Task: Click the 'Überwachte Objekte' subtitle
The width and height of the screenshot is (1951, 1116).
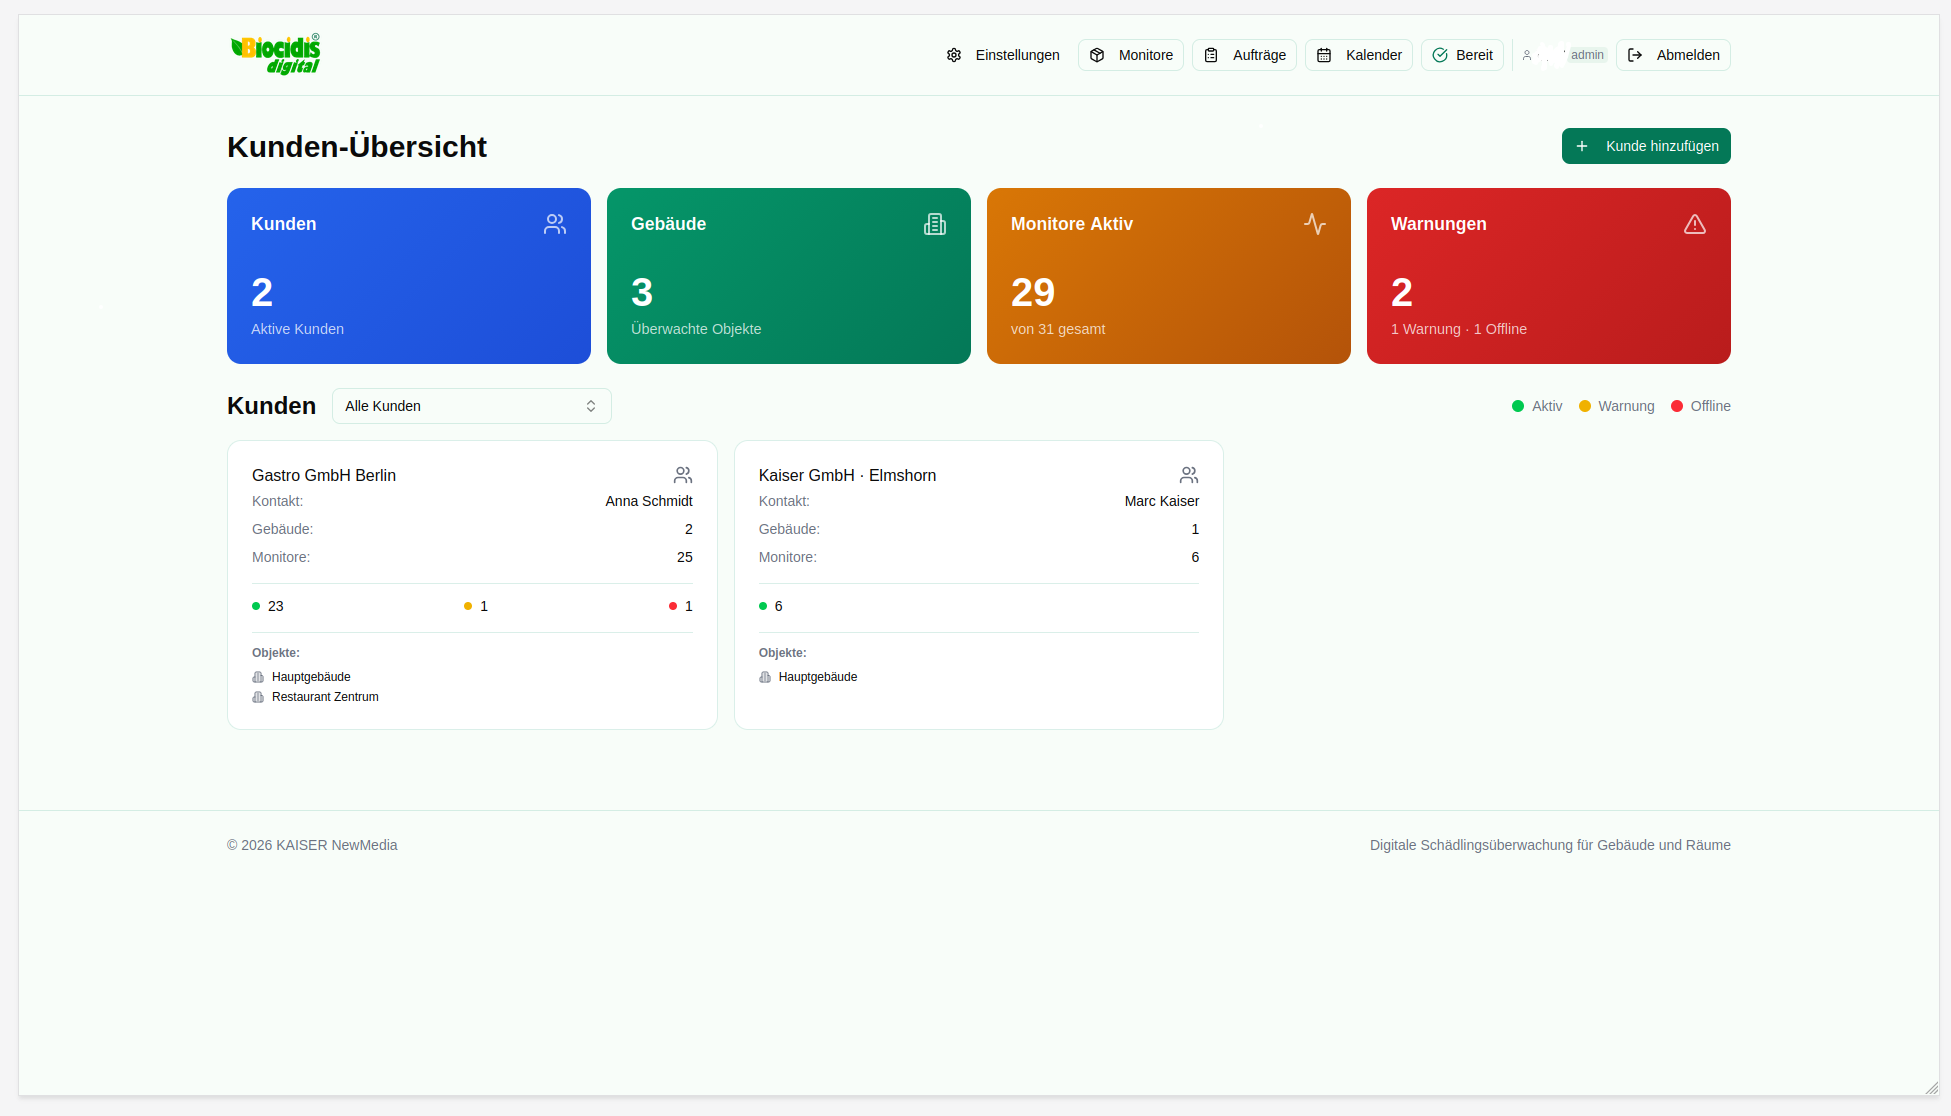Action: [x=696, y=329]
